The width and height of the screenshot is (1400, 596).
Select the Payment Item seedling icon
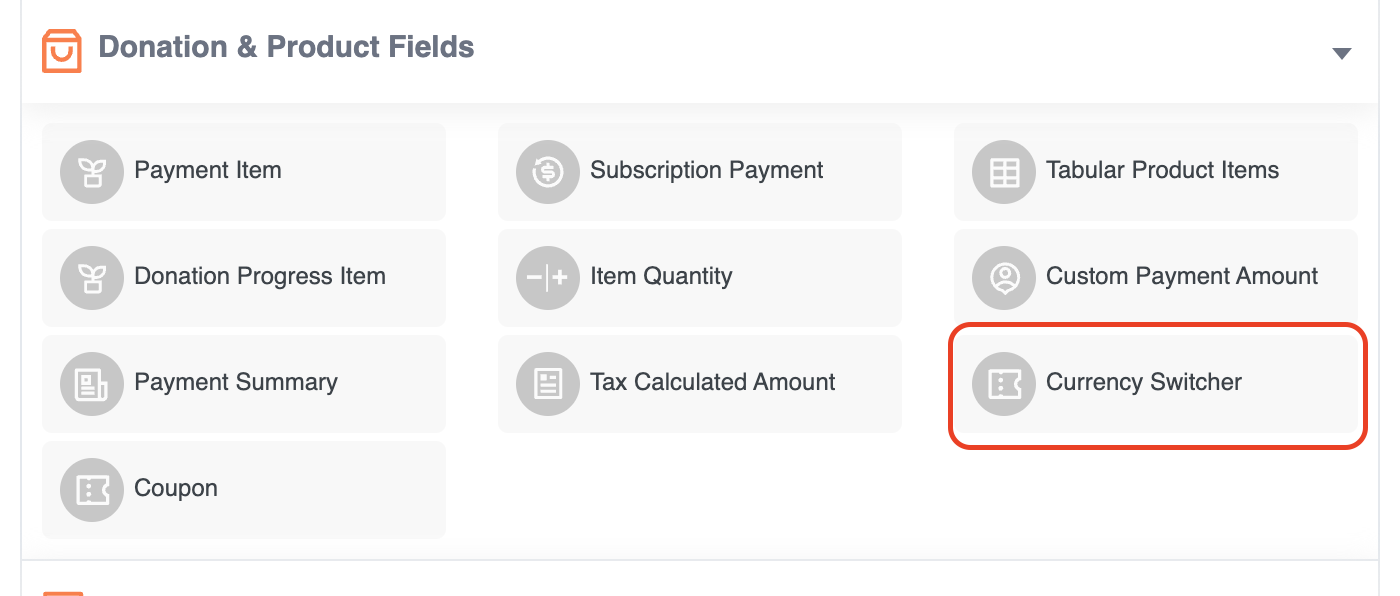click(x=92, y=171)
